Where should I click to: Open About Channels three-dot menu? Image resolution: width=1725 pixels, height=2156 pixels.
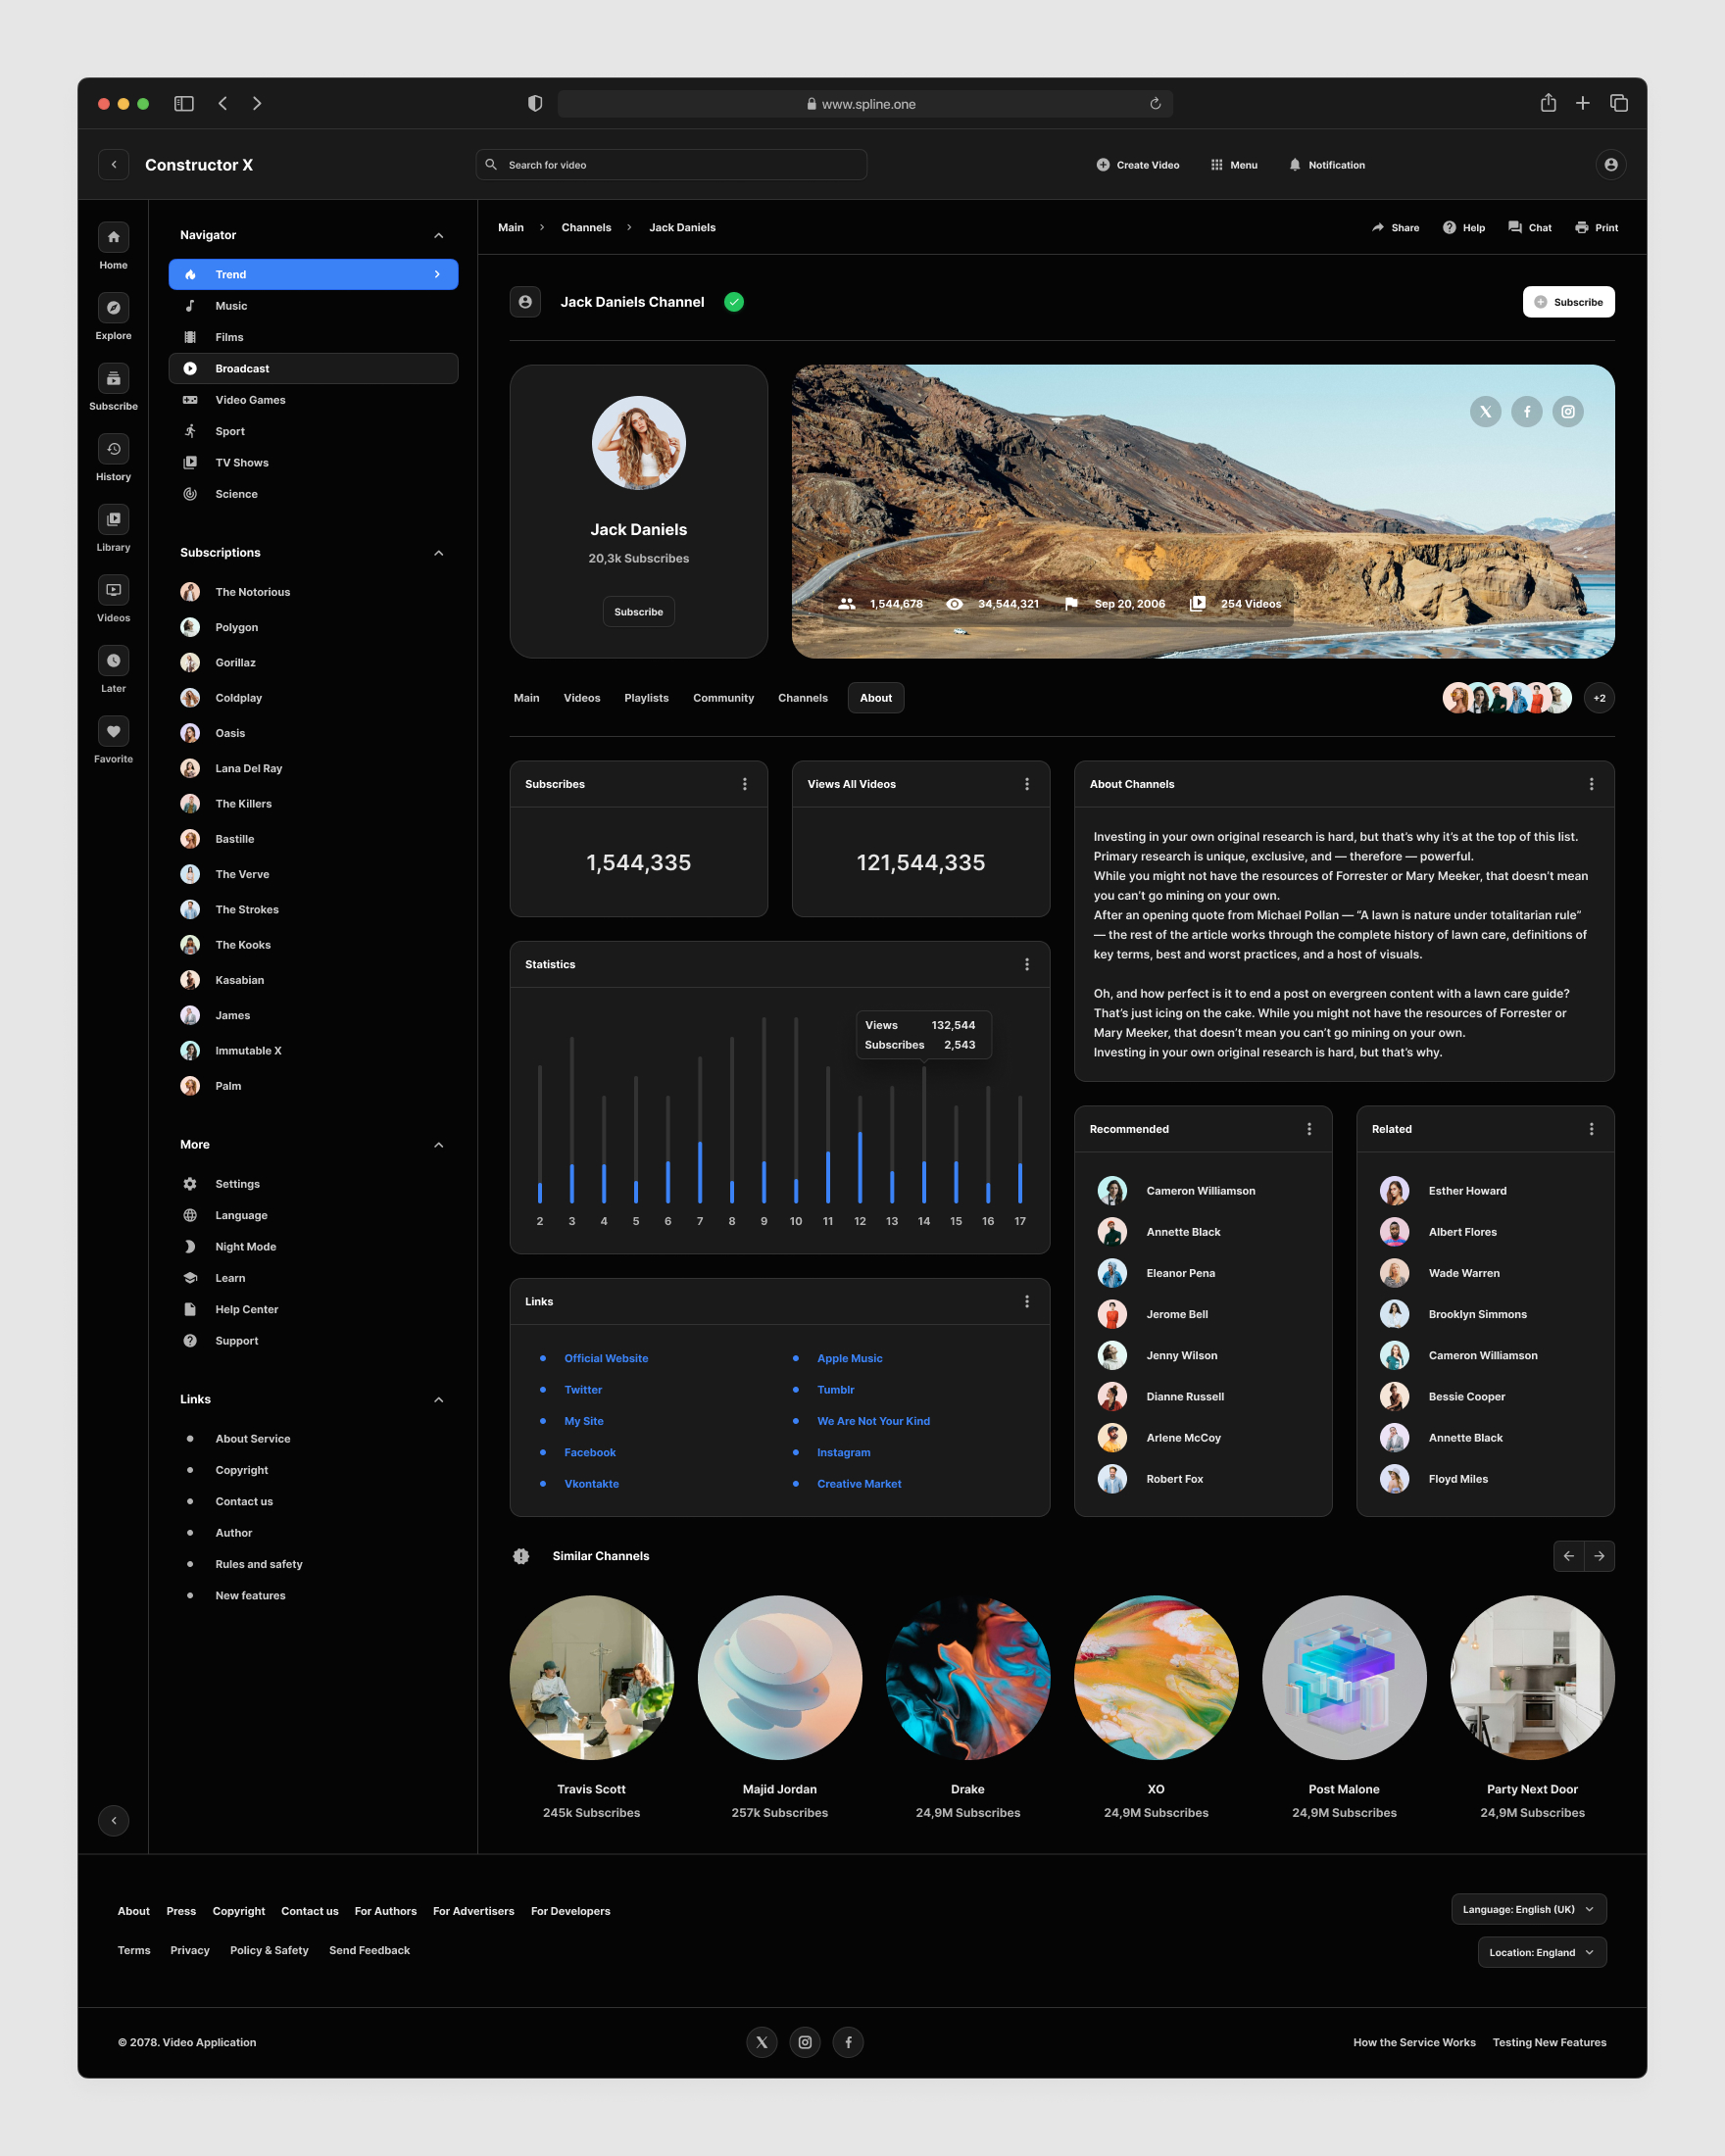[1591, 784]
